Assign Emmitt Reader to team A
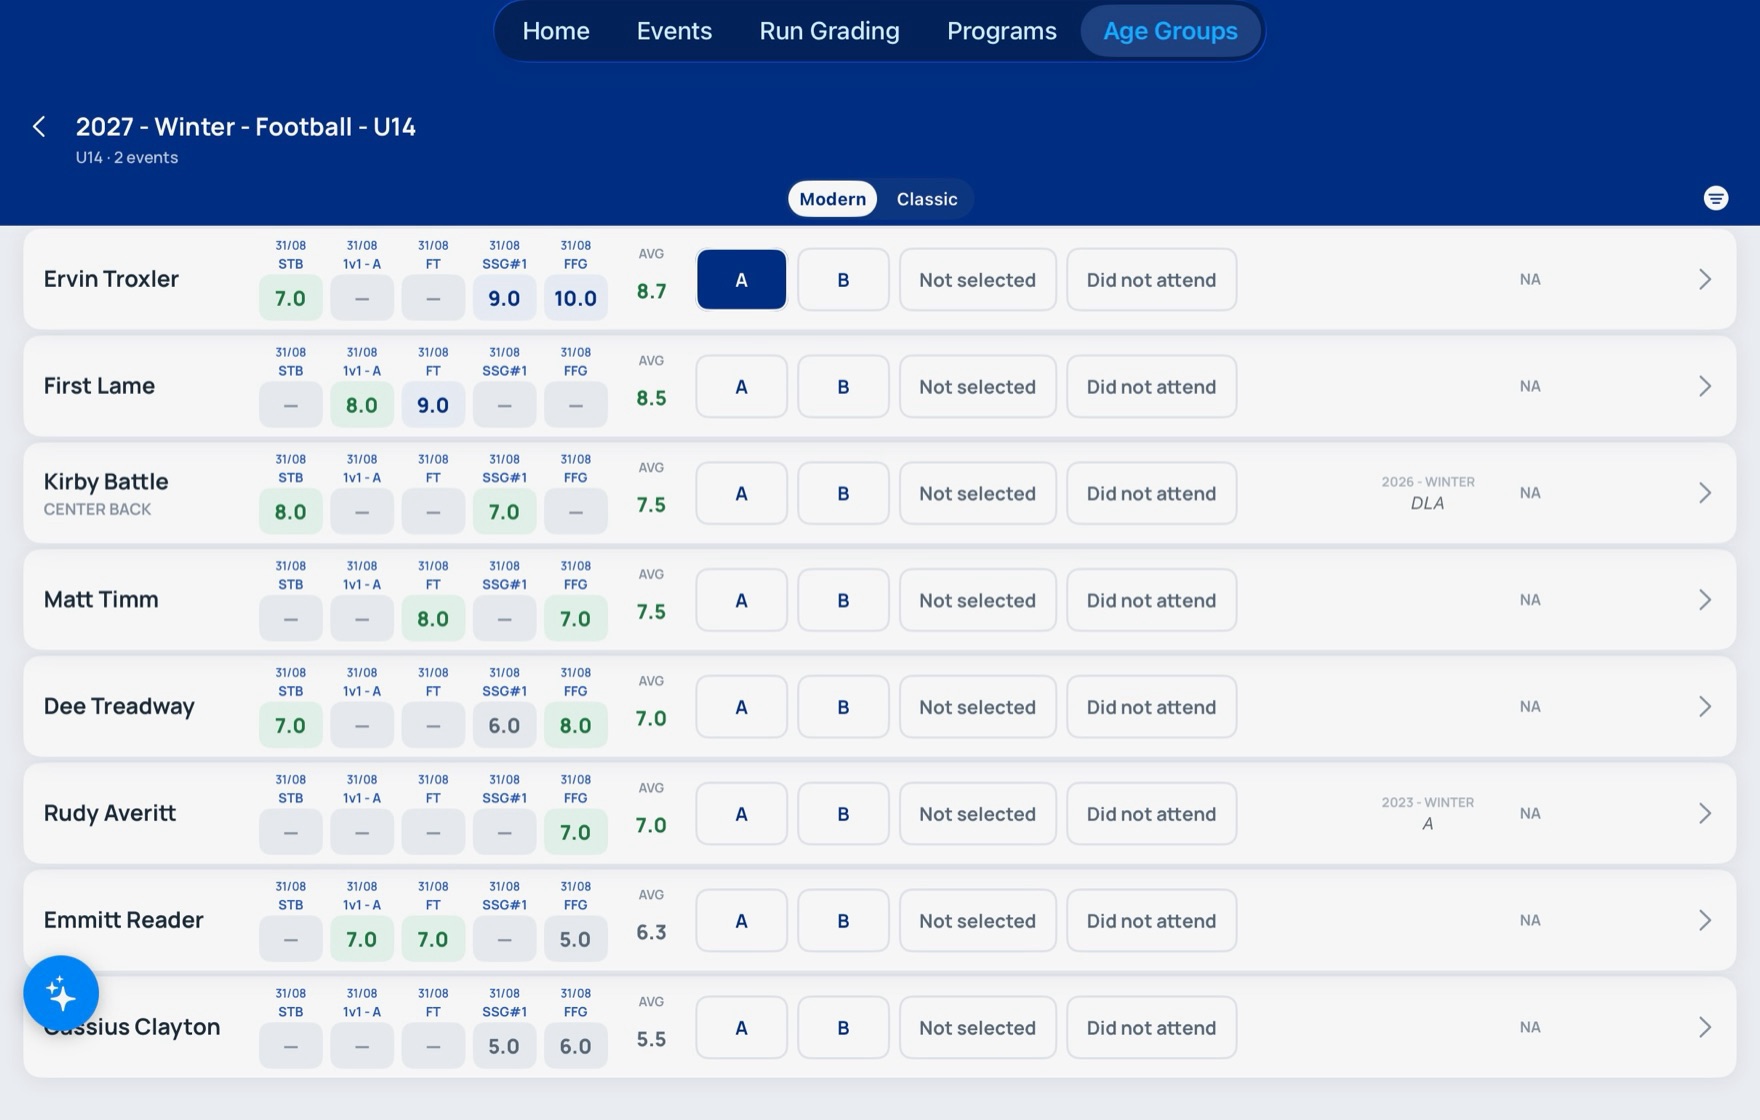Viewport: 1760px width, 1120px height. pos(741,921)
